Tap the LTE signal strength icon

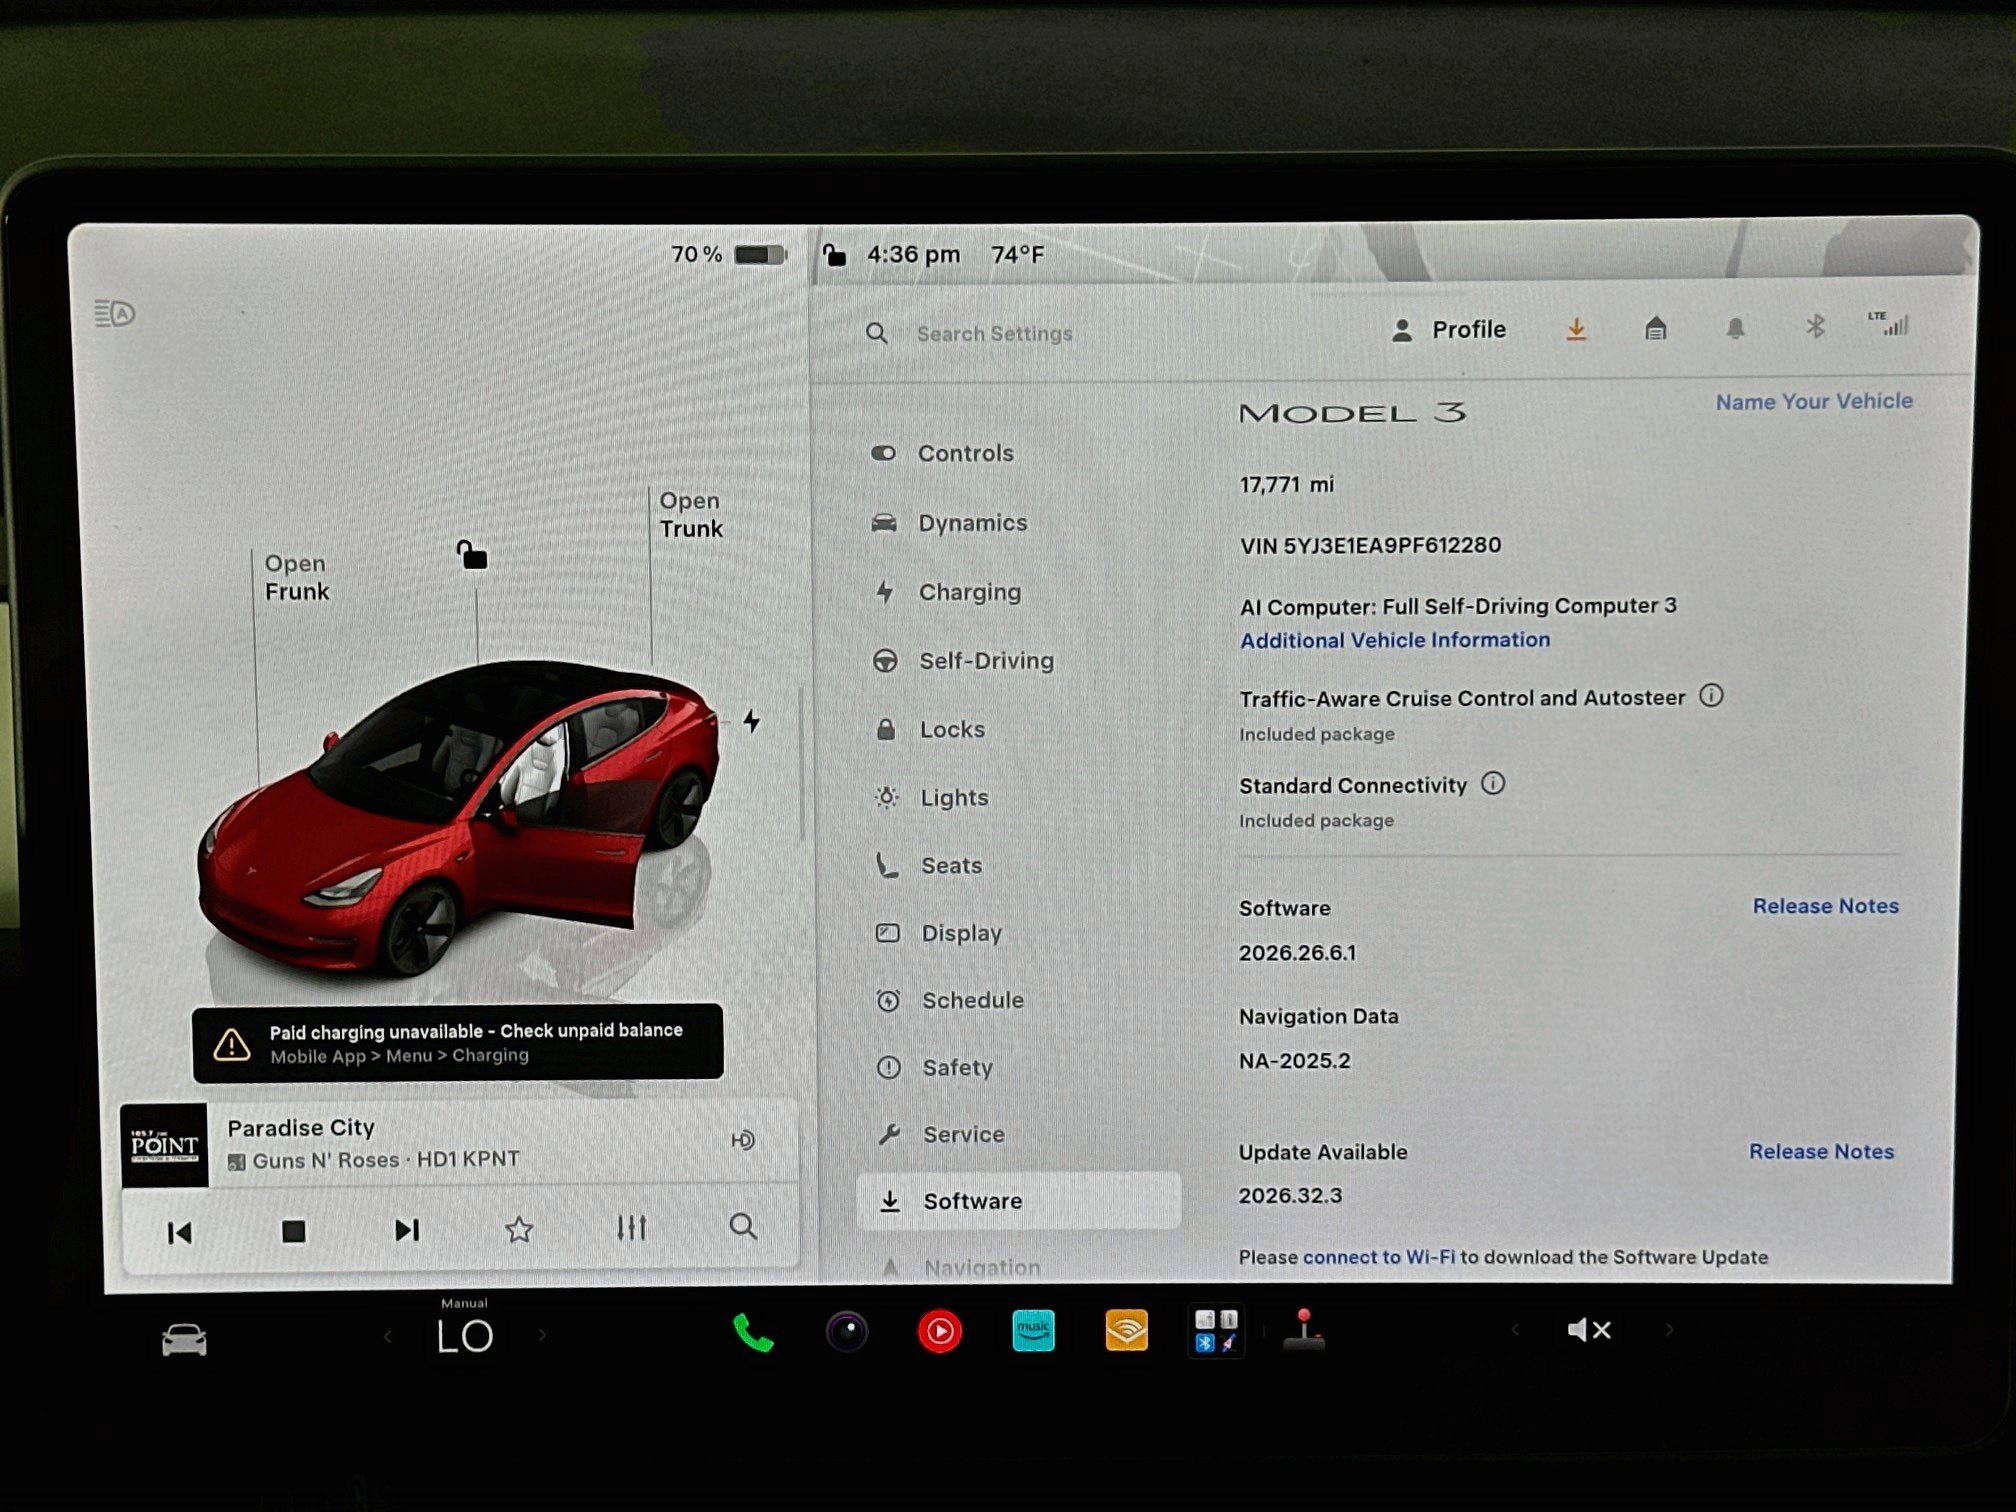[1888, 323]
